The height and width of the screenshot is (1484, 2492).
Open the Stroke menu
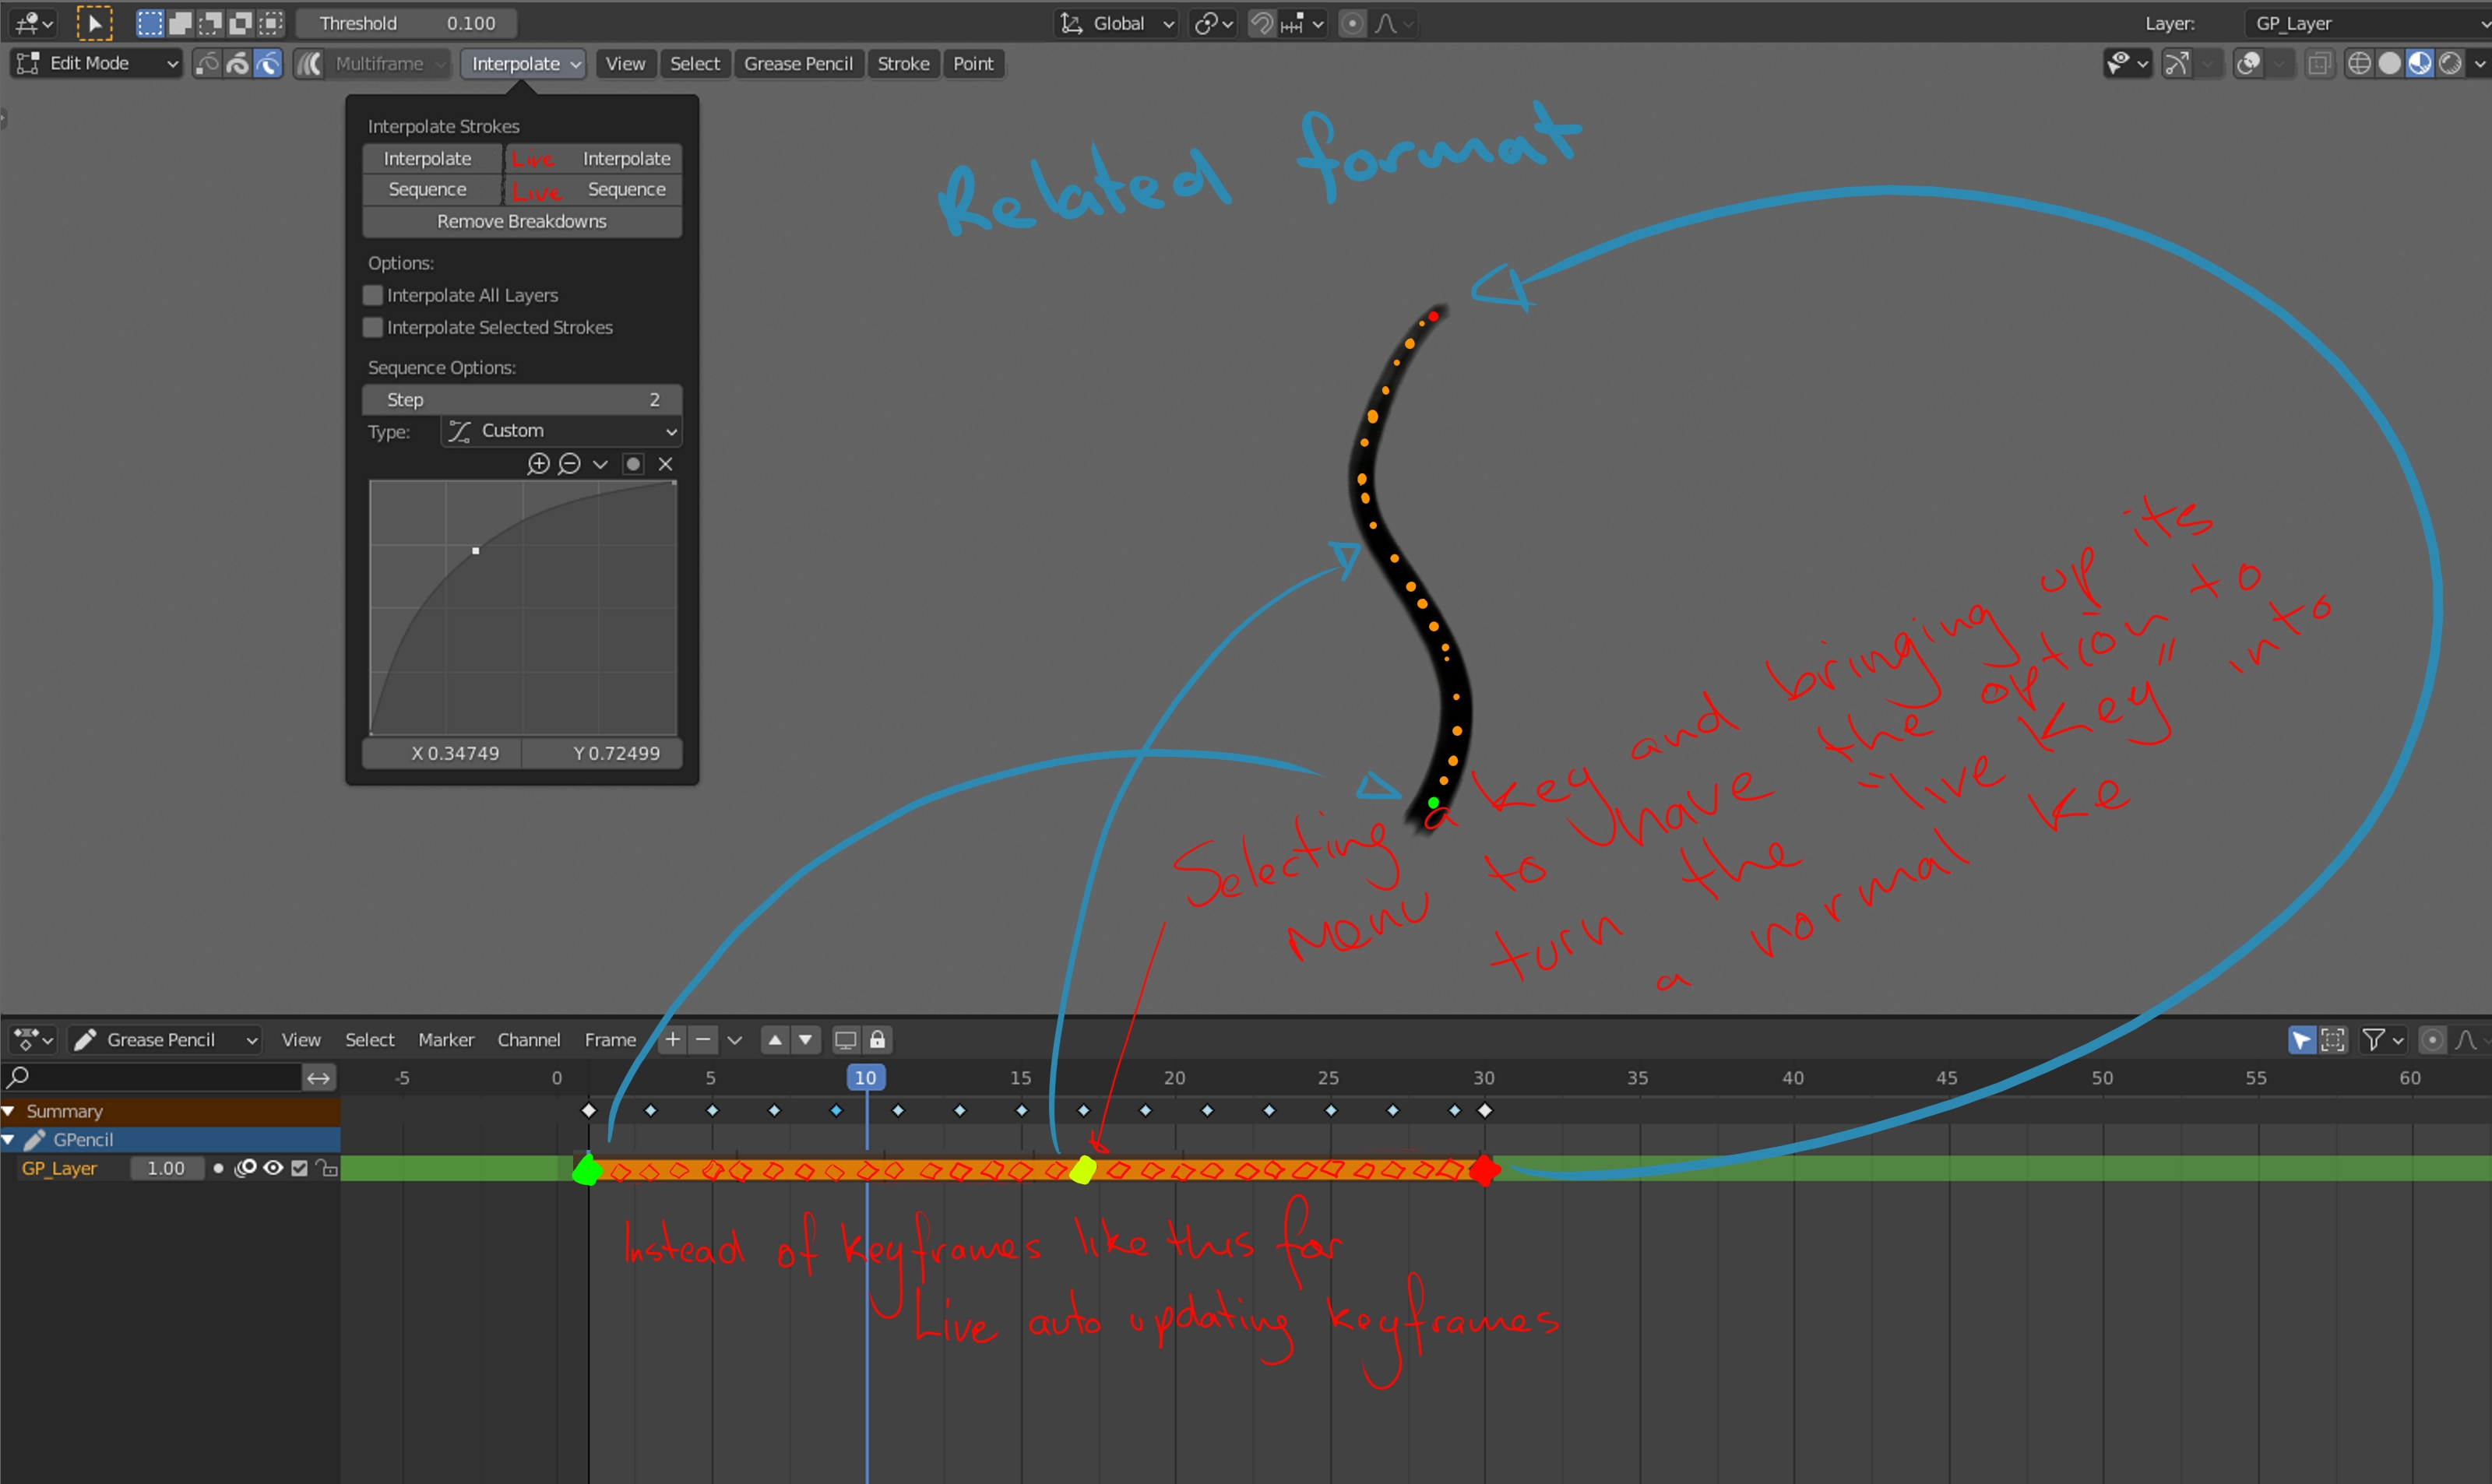click(903, 64)
